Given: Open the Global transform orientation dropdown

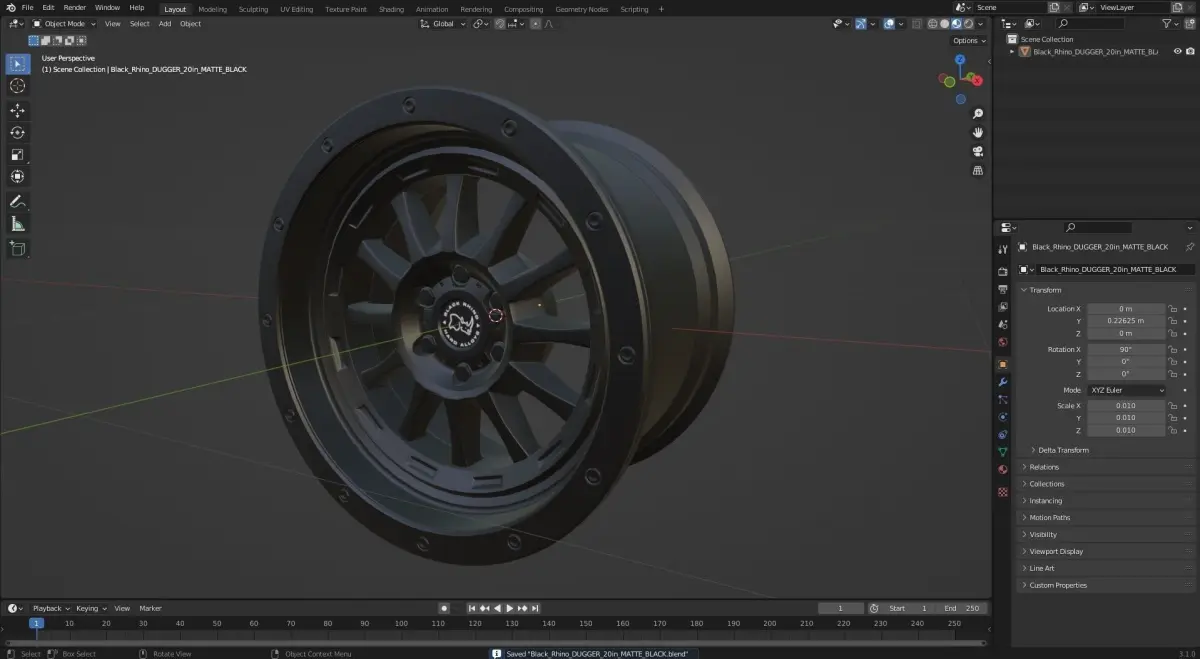Looking at the screenshot, I should click(442, 24).
